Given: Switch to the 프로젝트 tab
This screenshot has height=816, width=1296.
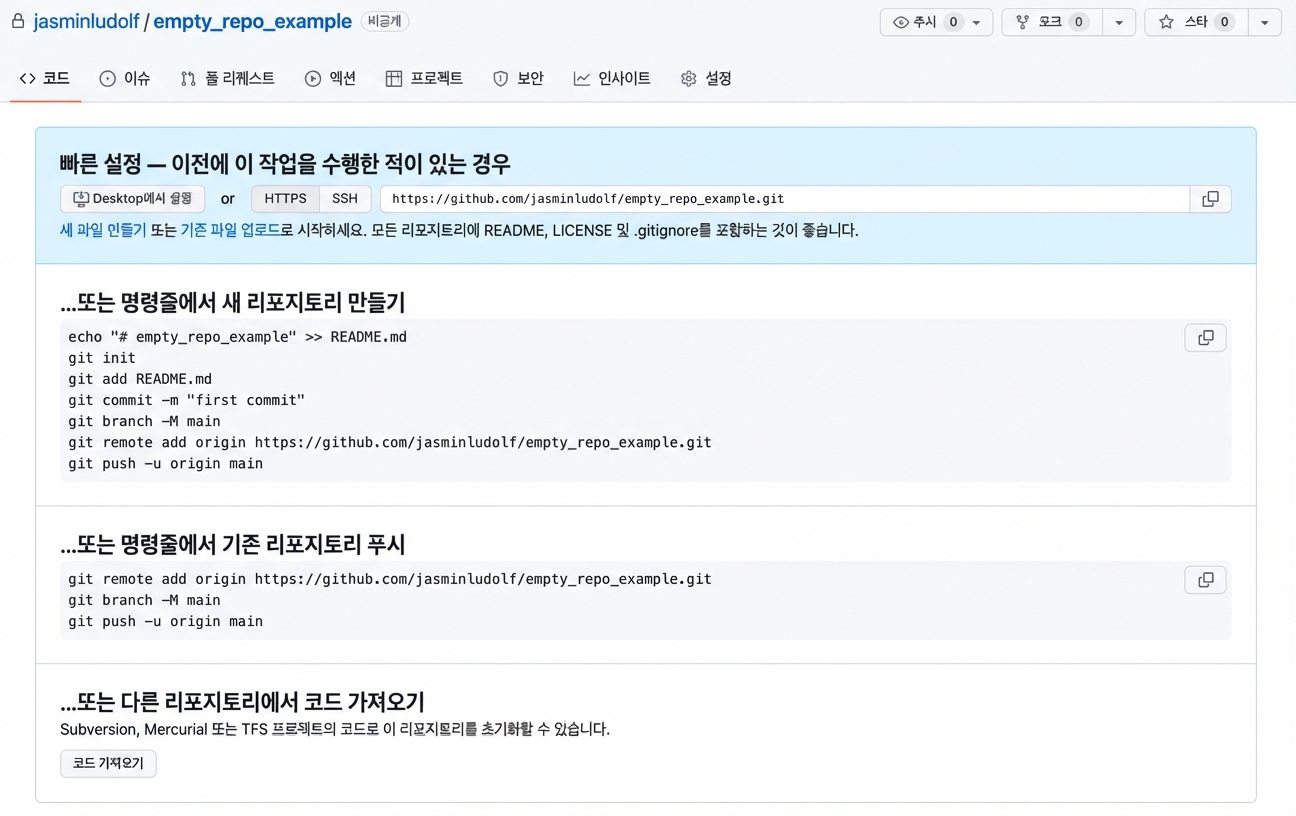Looking at the screenshot, I should coord(424,78).
